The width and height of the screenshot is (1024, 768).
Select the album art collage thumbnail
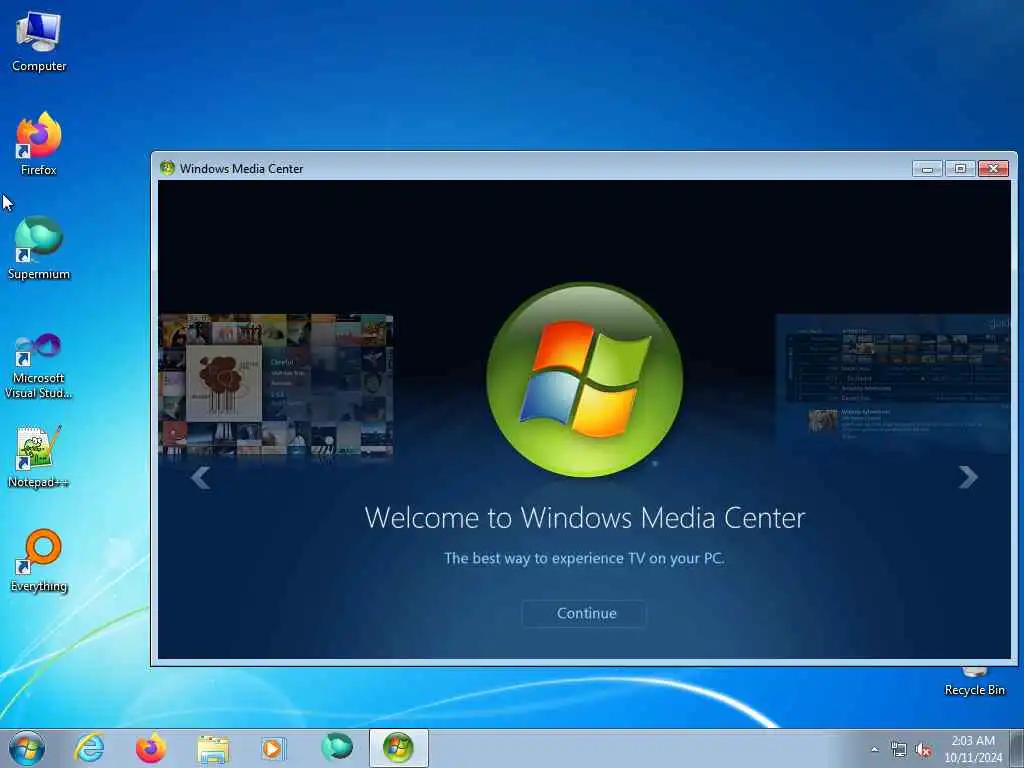(x=276, y=385)
